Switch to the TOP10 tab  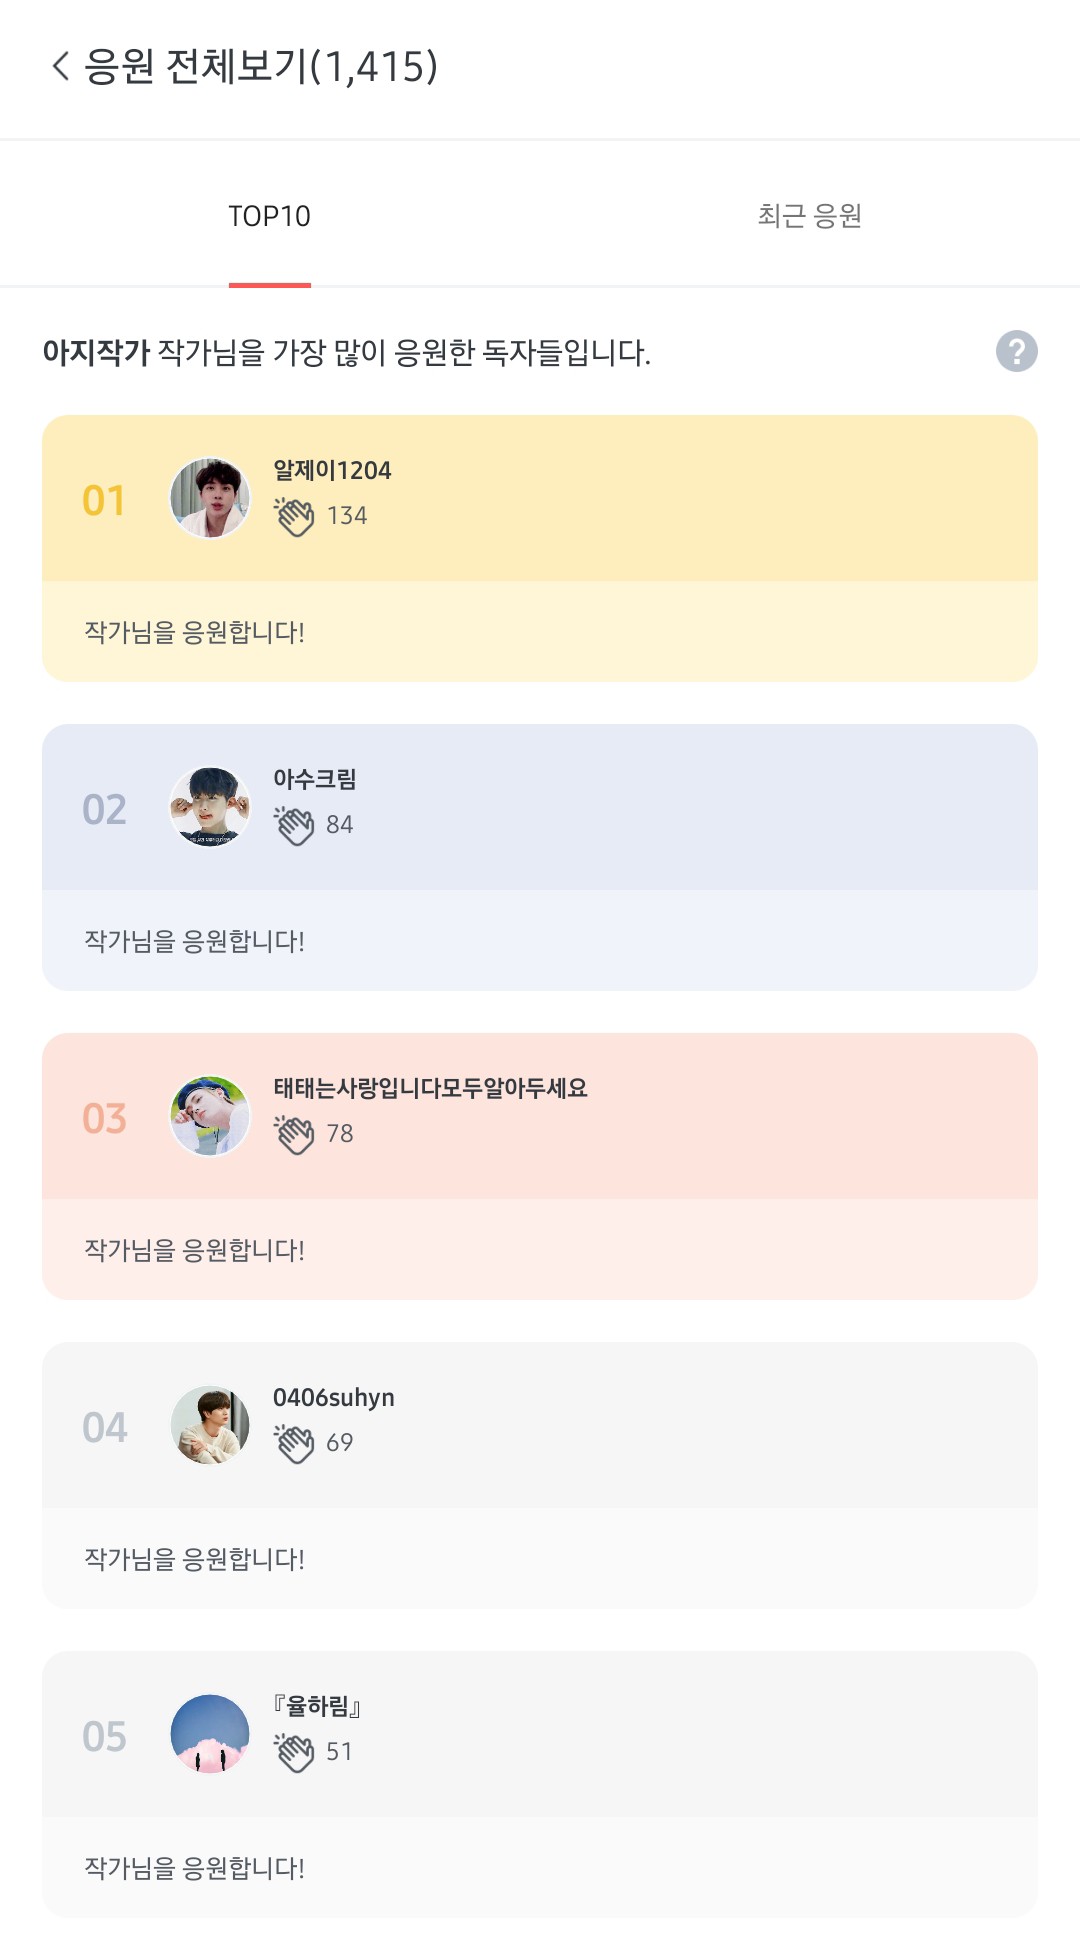269,216
